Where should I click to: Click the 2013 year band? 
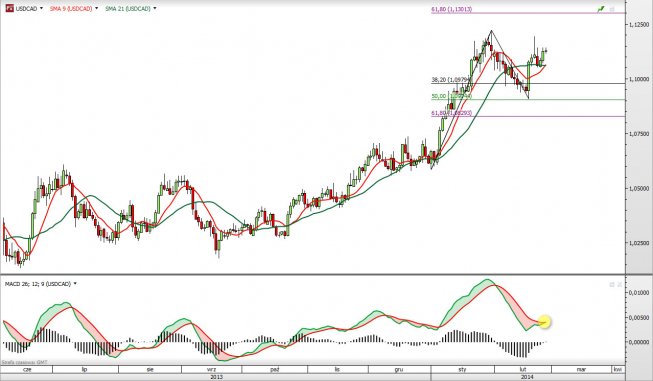click(x=216, y=377)
